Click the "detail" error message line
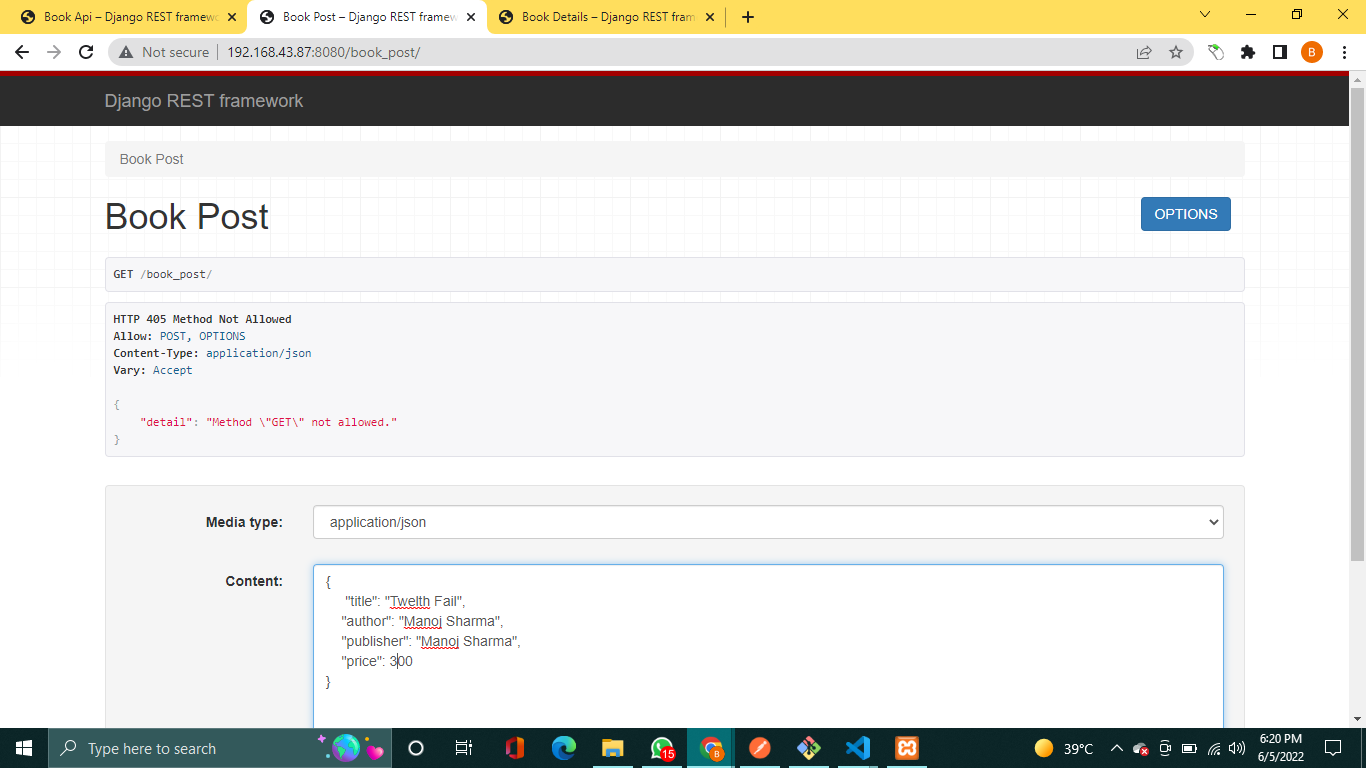The height and width of the screenshot is (768, 1366). pyautogui.click(x=268, y=422)
